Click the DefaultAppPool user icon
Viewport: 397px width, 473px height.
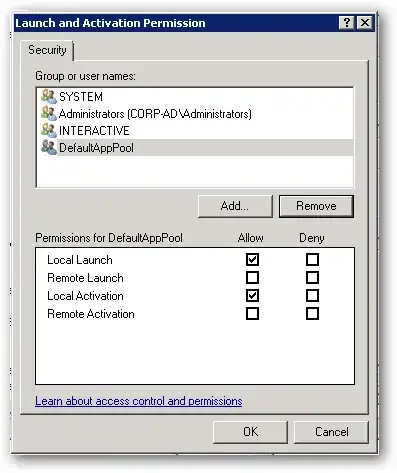click(x=49, y=147)
